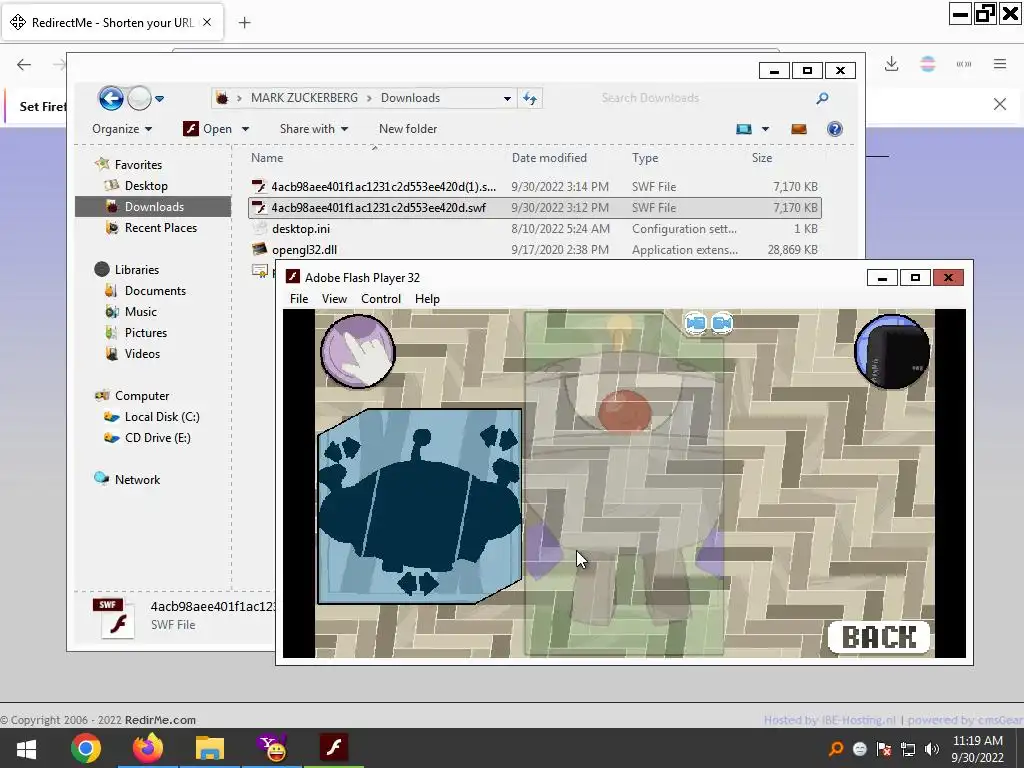Image resolution: width=1024 pixels, height=768 pixels.
Task: Click the blue cube circle icon in game
Action: (x=892, y=351)
